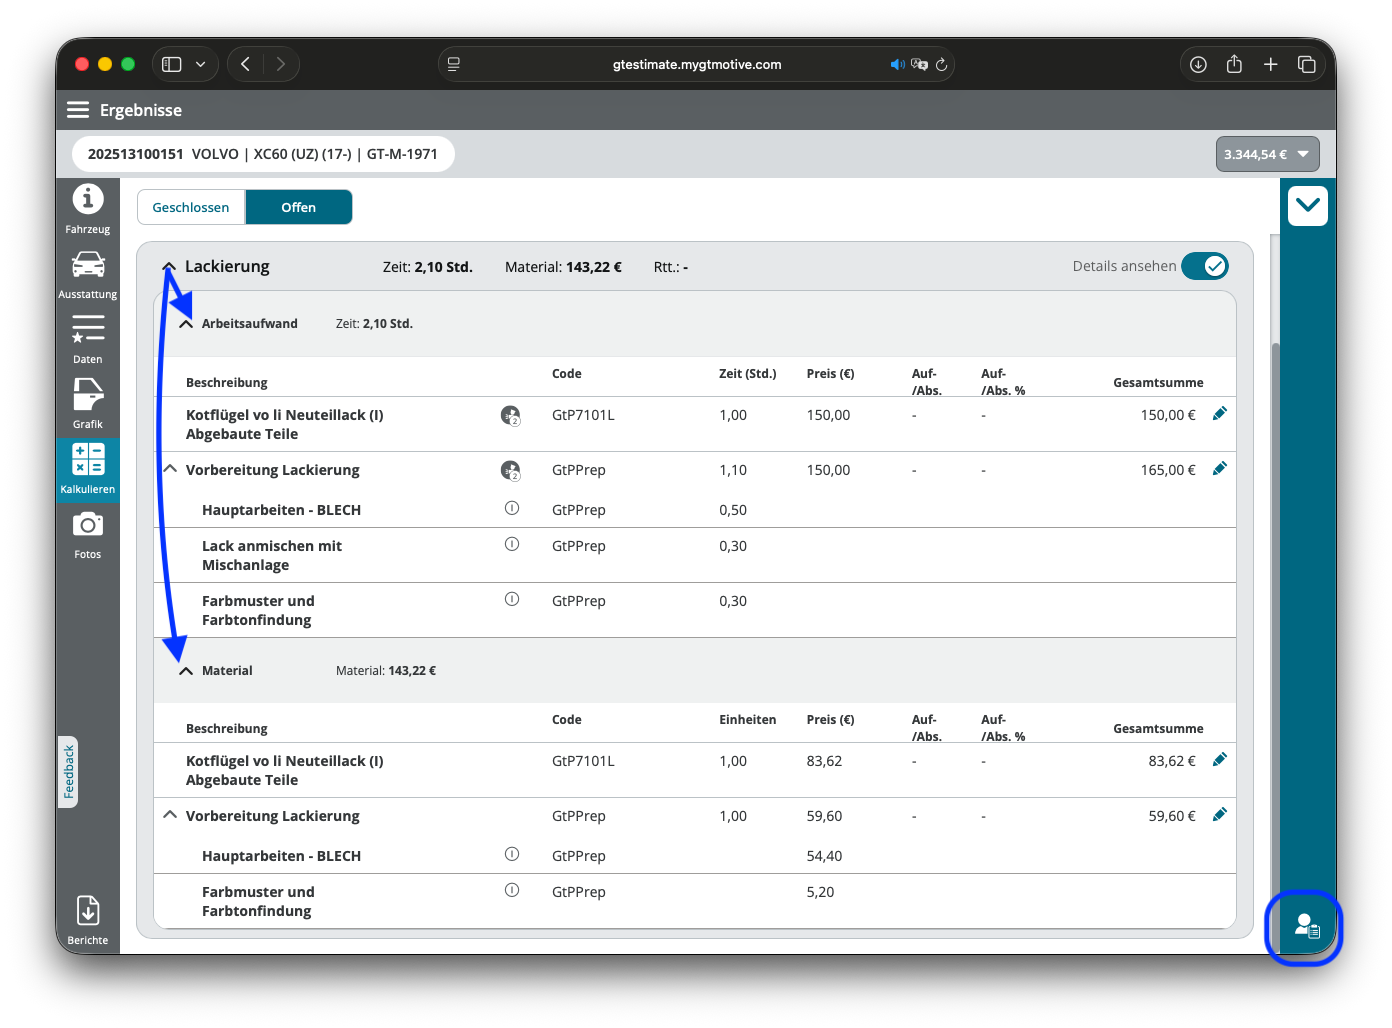Open the 3.344,54 € total dropdown
This screenshot has width=1392, height=1028.
tap(1267, 154)
